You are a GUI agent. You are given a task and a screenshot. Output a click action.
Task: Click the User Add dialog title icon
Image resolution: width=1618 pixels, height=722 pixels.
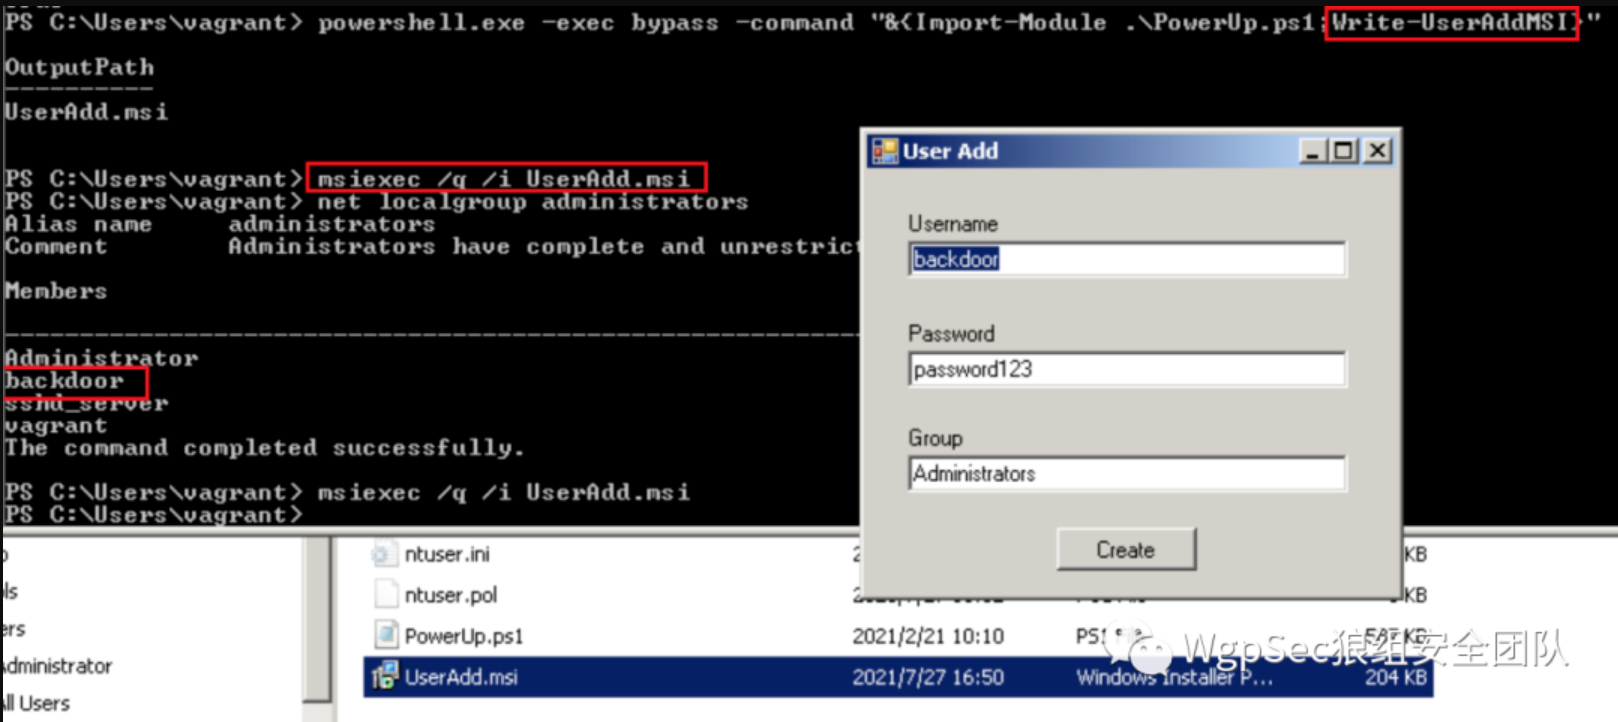tap(885, 151)
